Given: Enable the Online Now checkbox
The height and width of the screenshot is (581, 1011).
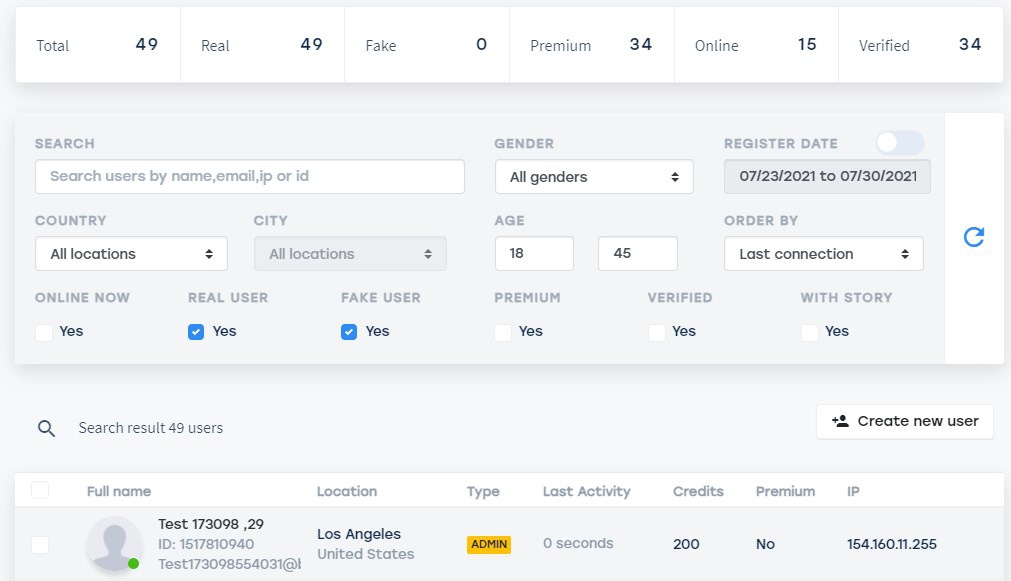Looking at the screenshot, I should coord(44,332).
